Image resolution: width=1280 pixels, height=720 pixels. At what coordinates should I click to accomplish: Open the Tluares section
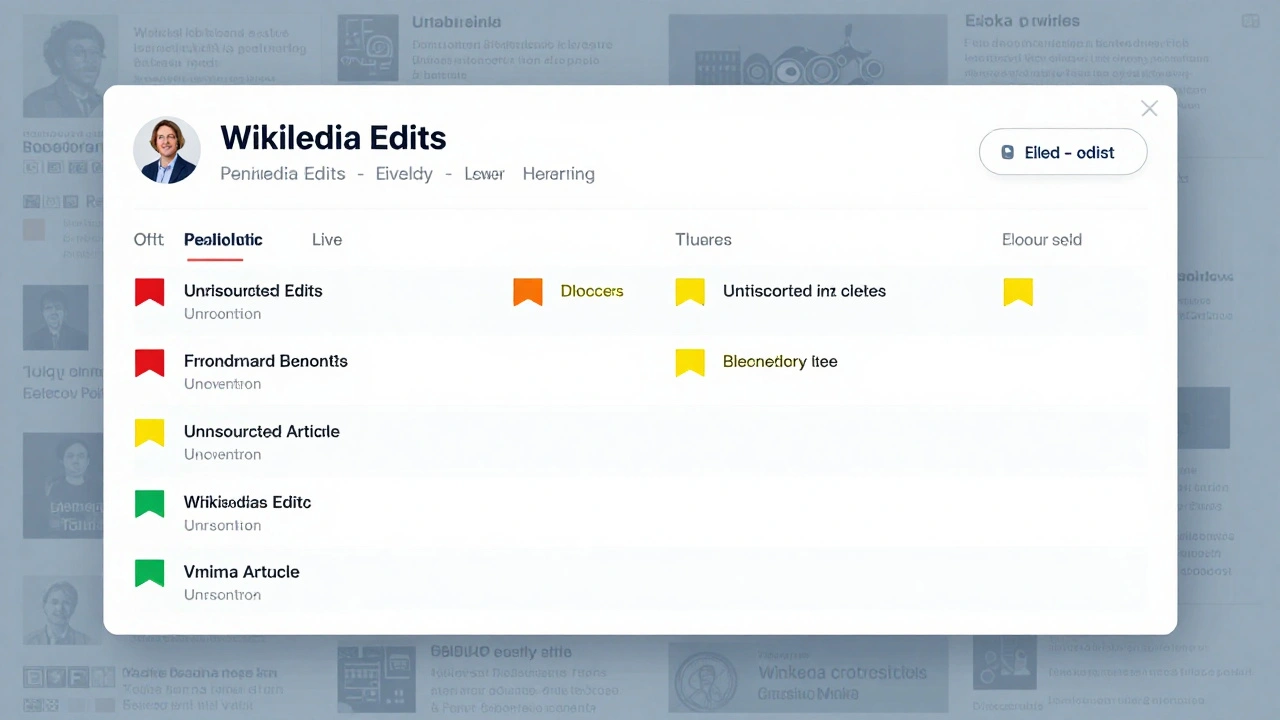(703, 239)
